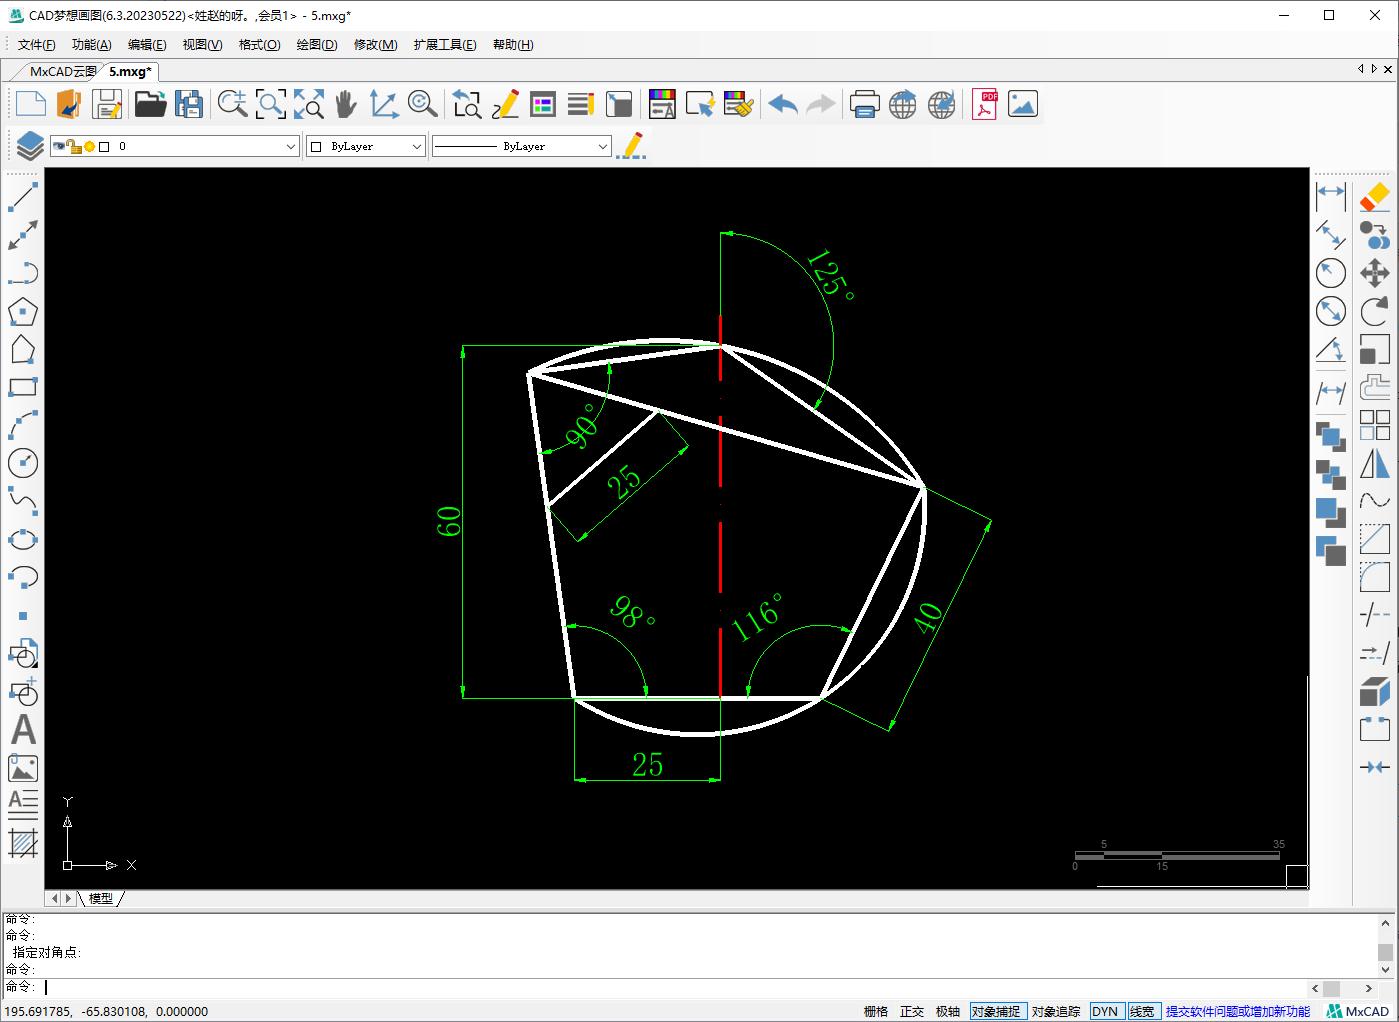
Task: Toggle 栅格 grid mode in status bar
Action: [876, 1011]
